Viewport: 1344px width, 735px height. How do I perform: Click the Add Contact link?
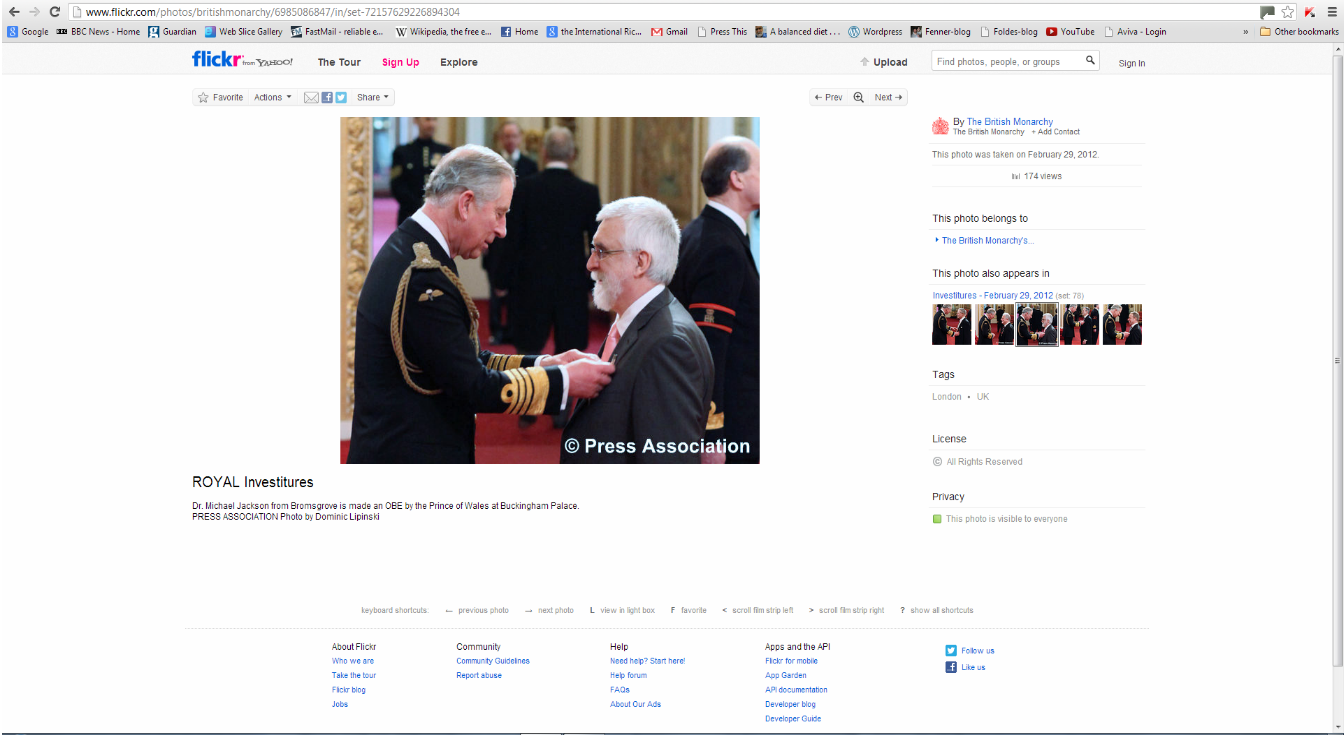point(1058,132)
